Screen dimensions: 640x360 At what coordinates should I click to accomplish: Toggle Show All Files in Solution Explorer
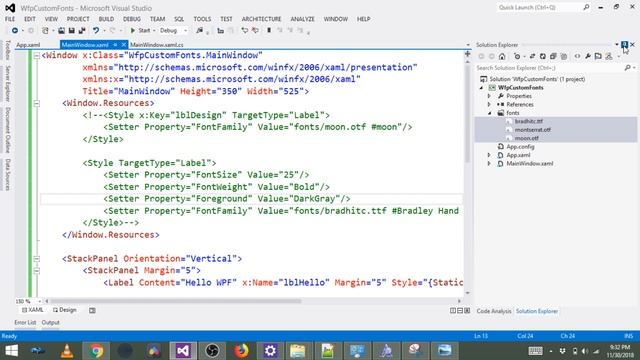(564, 56)
